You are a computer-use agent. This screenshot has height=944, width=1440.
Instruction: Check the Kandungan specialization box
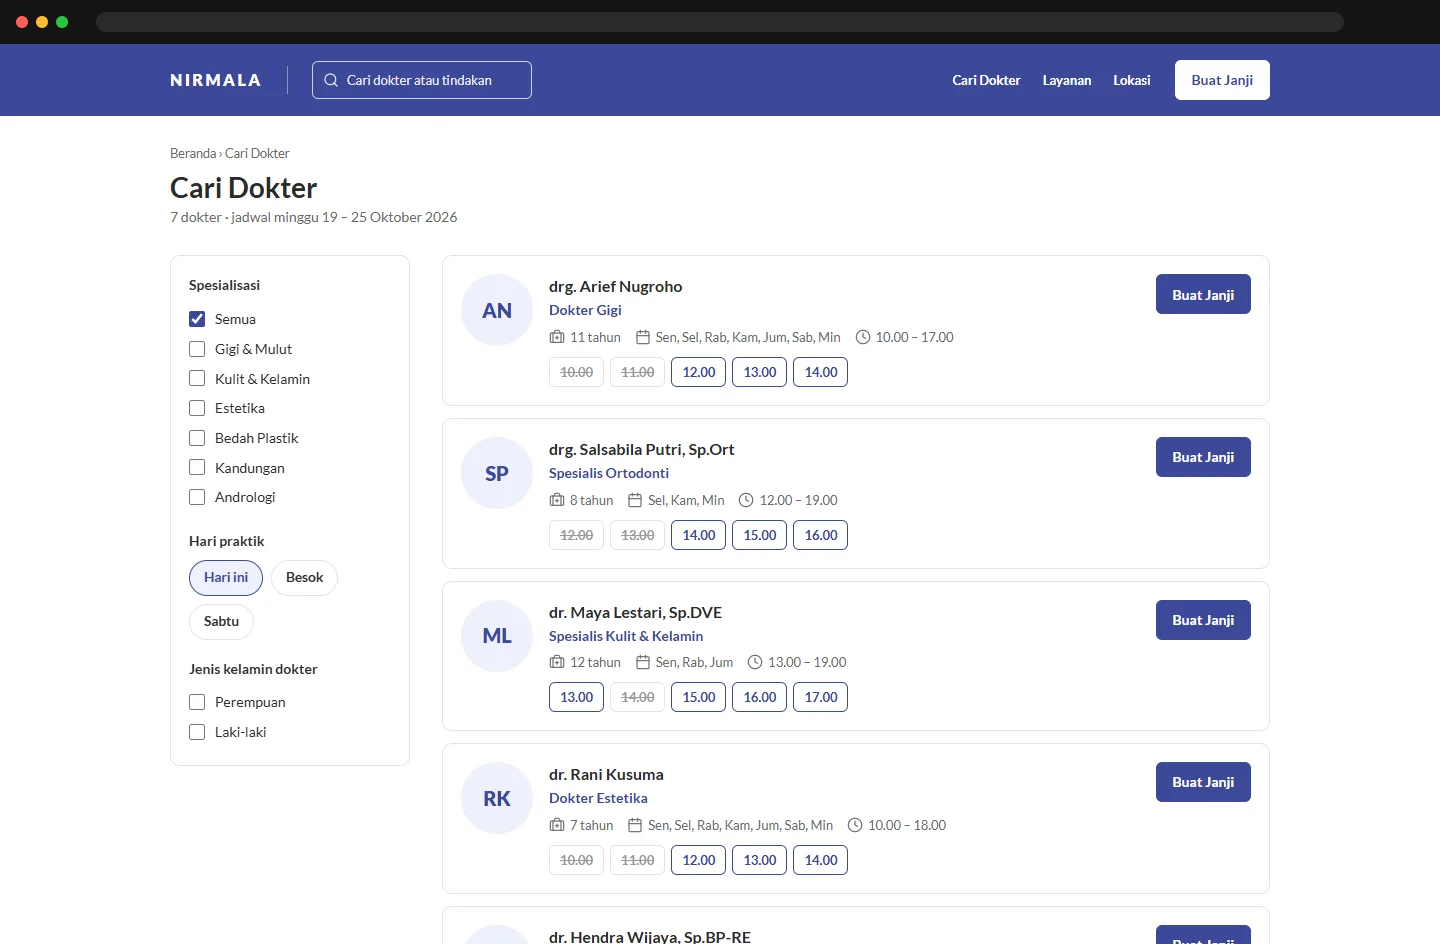click(197, 468)
